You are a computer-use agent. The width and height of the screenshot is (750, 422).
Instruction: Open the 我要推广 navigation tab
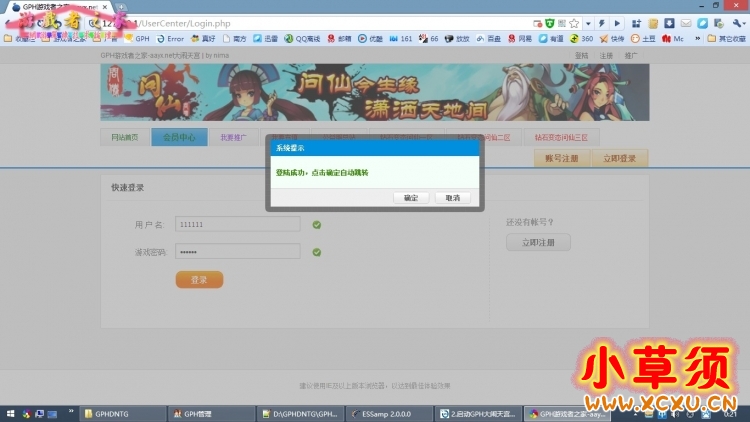[x=233, y=138]
